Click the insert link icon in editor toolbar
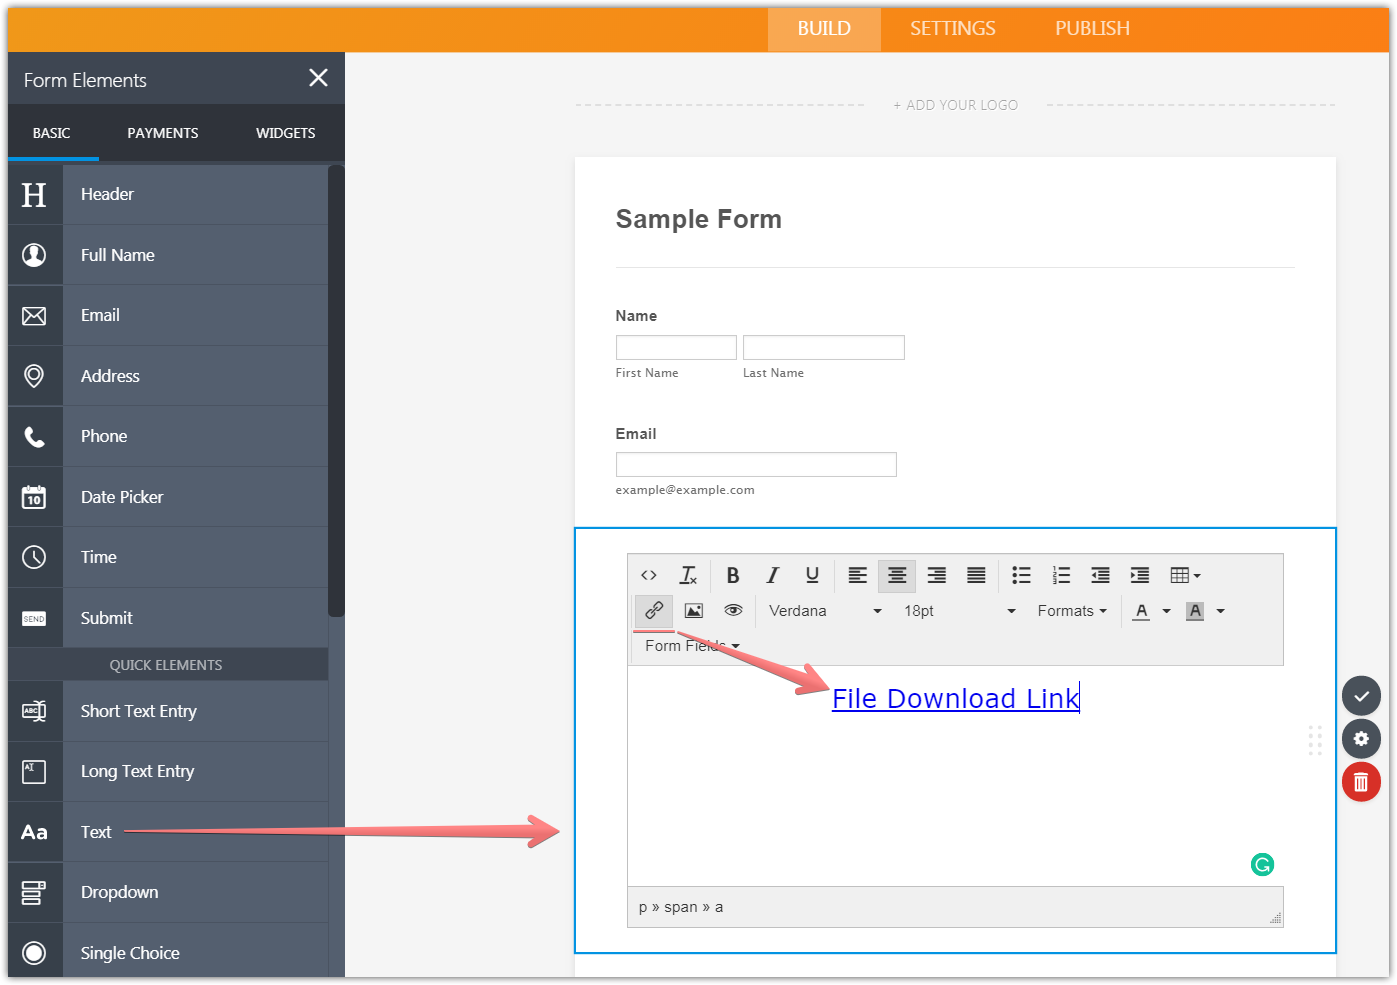1397x985 pixels. (x=654, y=610)
